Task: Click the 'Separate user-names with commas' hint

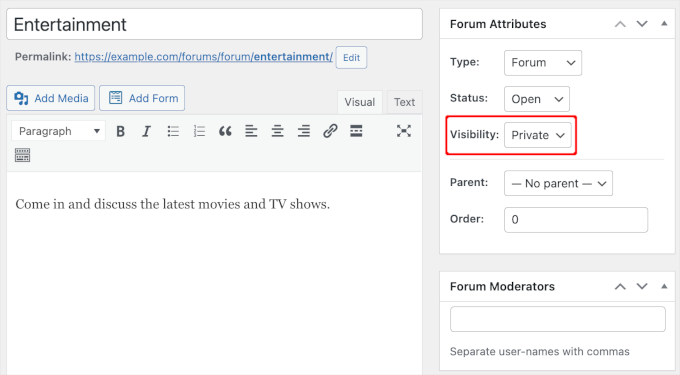Action: coord(539,352)
